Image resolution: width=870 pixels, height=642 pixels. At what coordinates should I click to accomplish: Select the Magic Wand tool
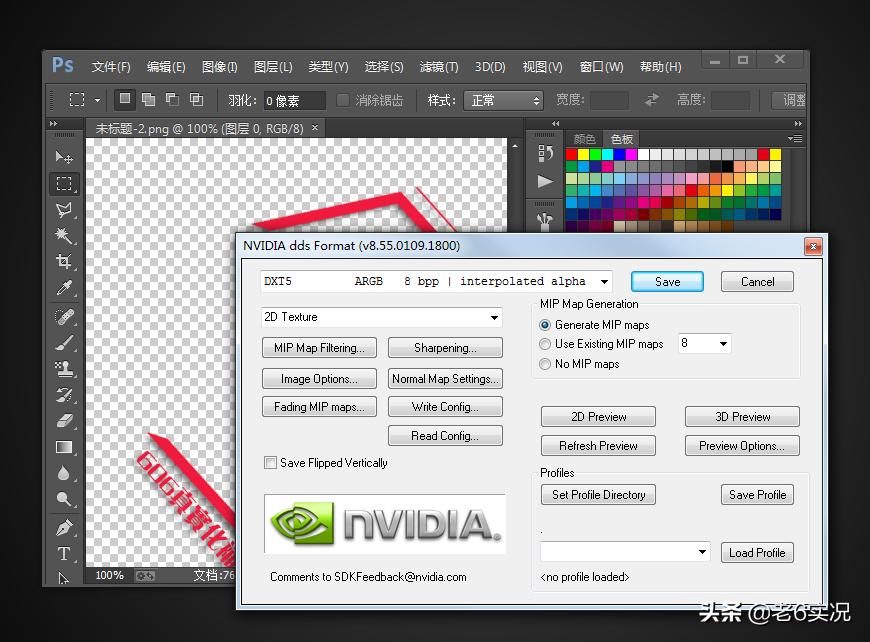64,235
